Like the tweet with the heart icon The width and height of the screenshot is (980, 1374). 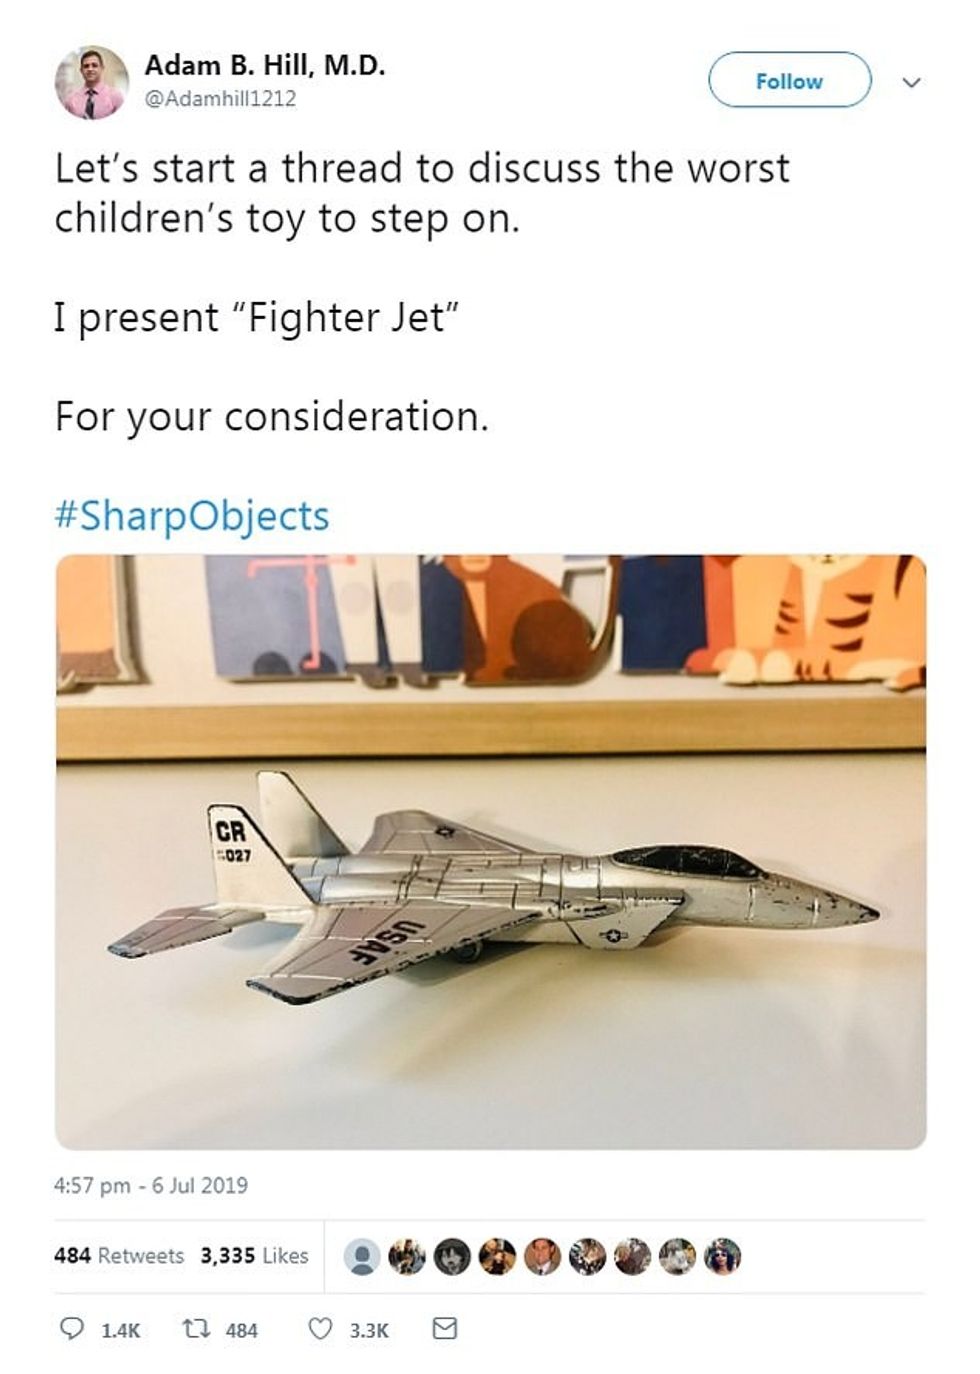319,1329
